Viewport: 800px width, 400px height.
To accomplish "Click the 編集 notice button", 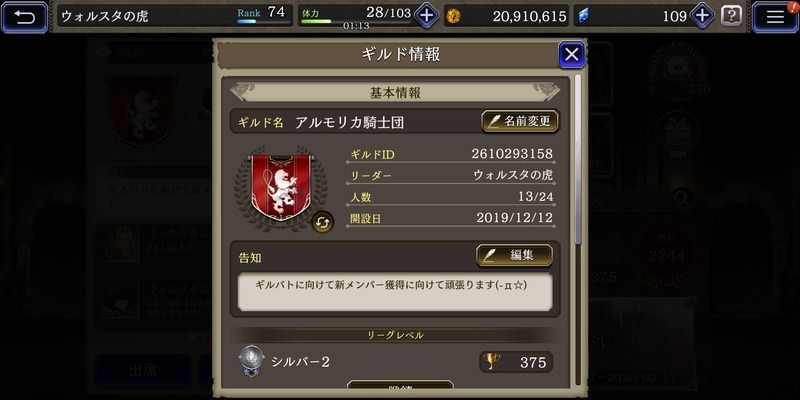I will coord(514,256).
